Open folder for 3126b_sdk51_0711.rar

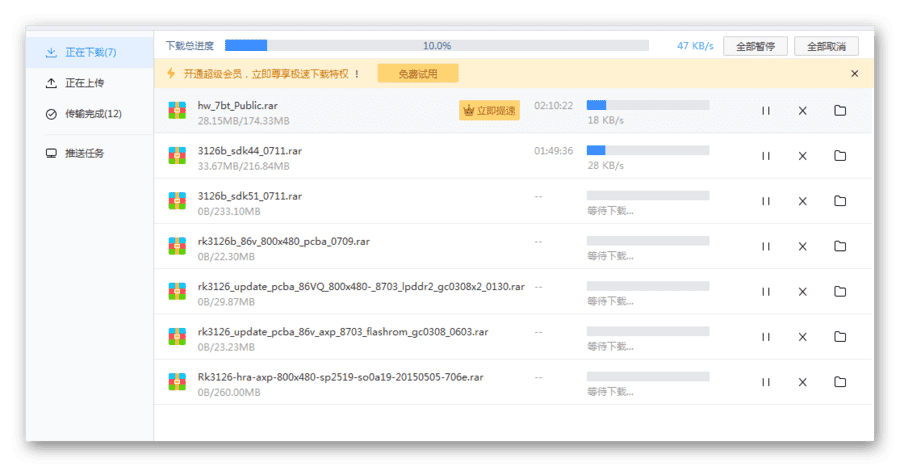coord(840,201)
